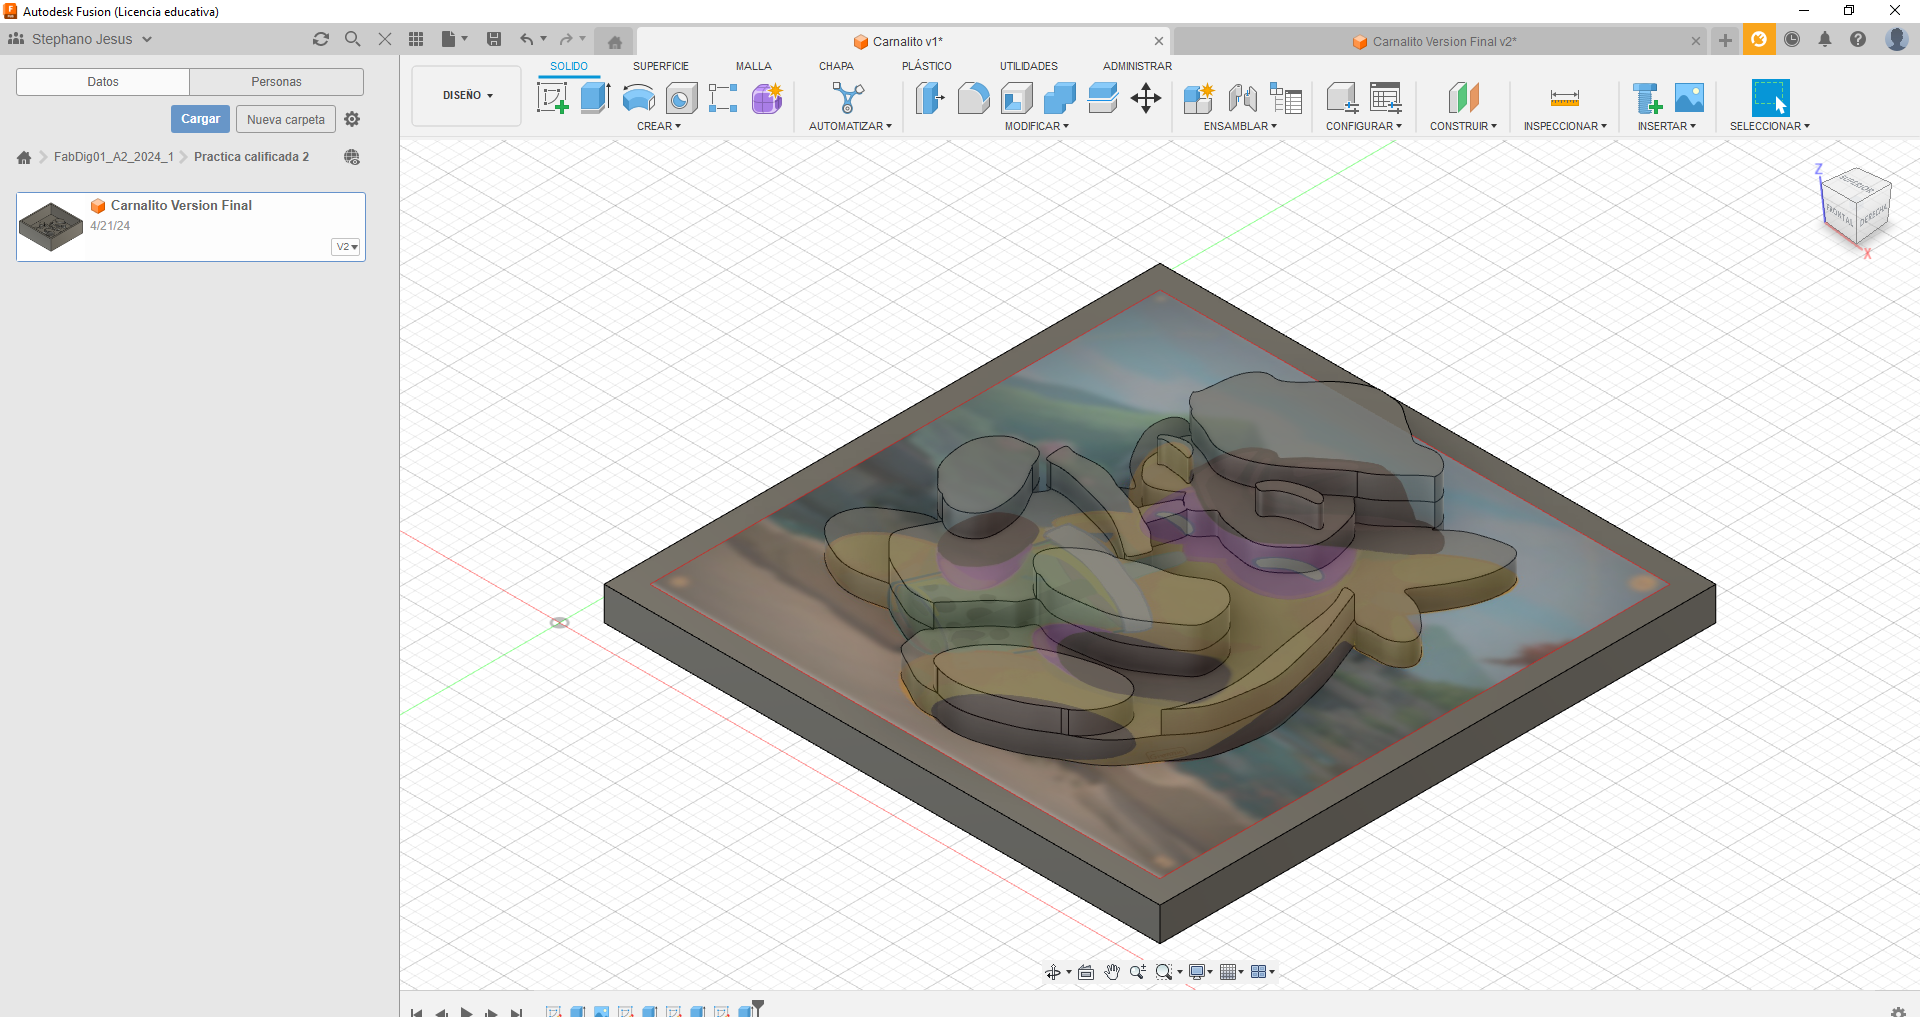Switch to Carnalito Version Final v2 document tab
The height and width of the screenshot is (1017, 1920).
[x=1438, y=42]
